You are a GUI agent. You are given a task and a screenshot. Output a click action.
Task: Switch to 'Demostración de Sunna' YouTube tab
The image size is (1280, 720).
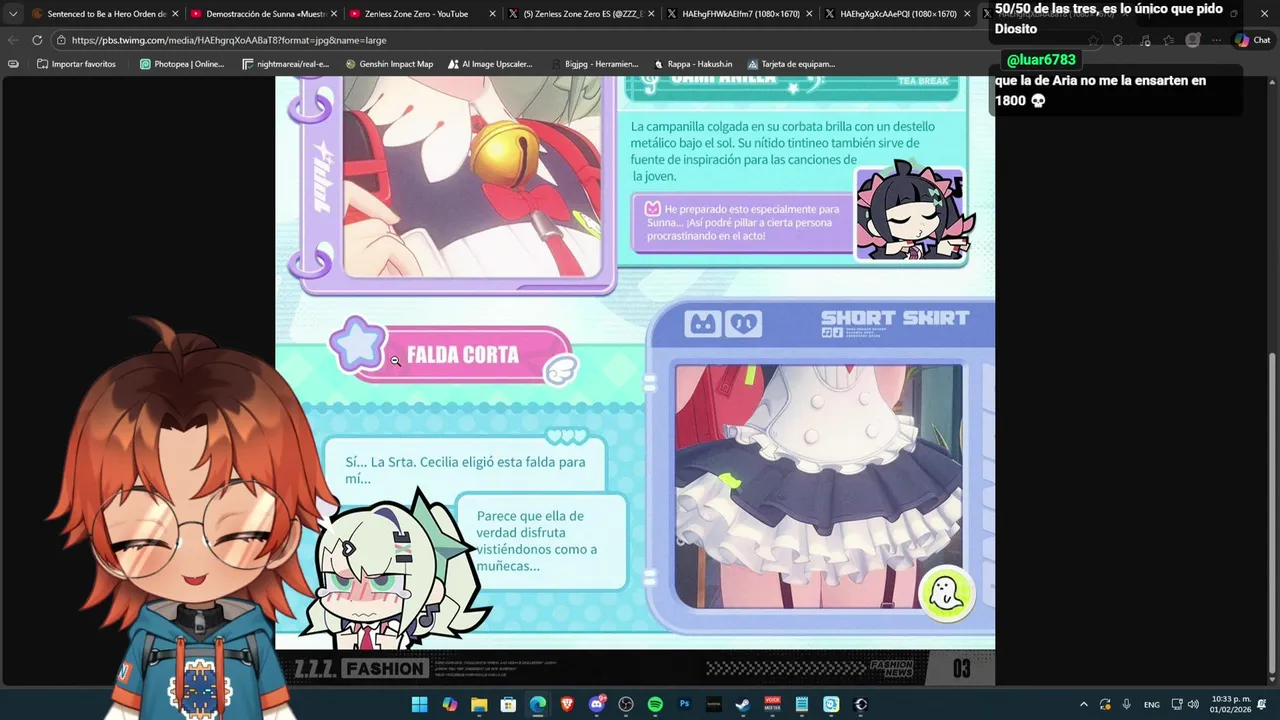tap(264, 14)
